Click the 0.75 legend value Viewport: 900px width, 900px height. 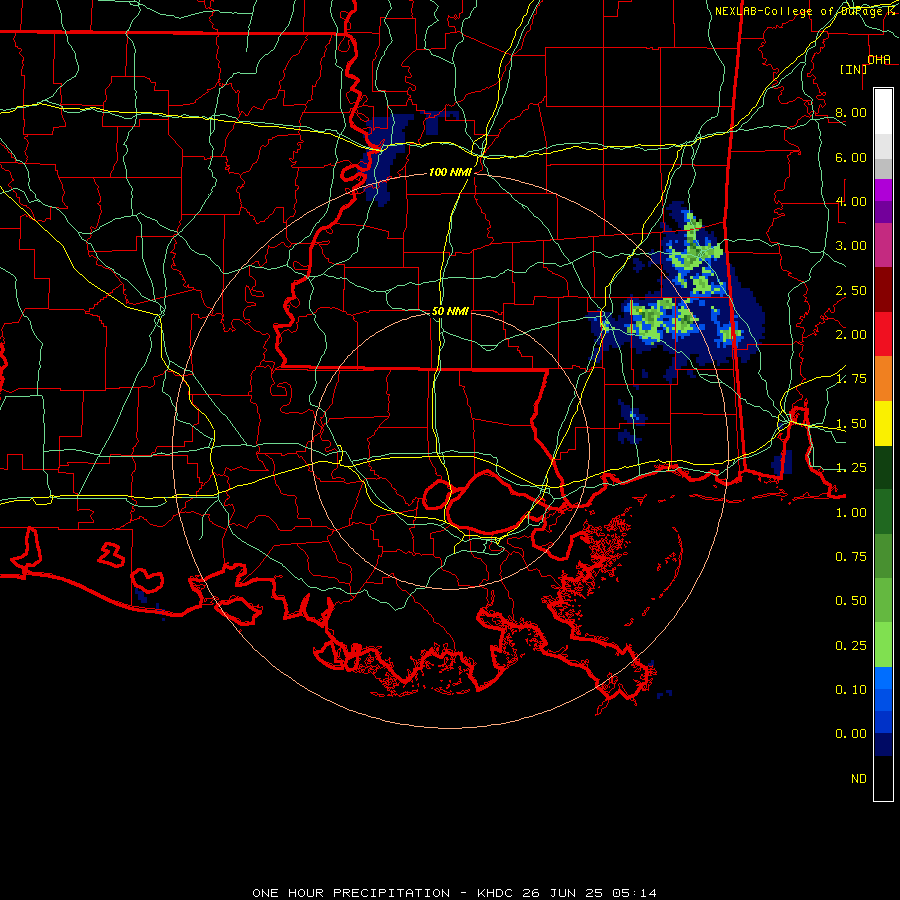[x=851, y=557]
